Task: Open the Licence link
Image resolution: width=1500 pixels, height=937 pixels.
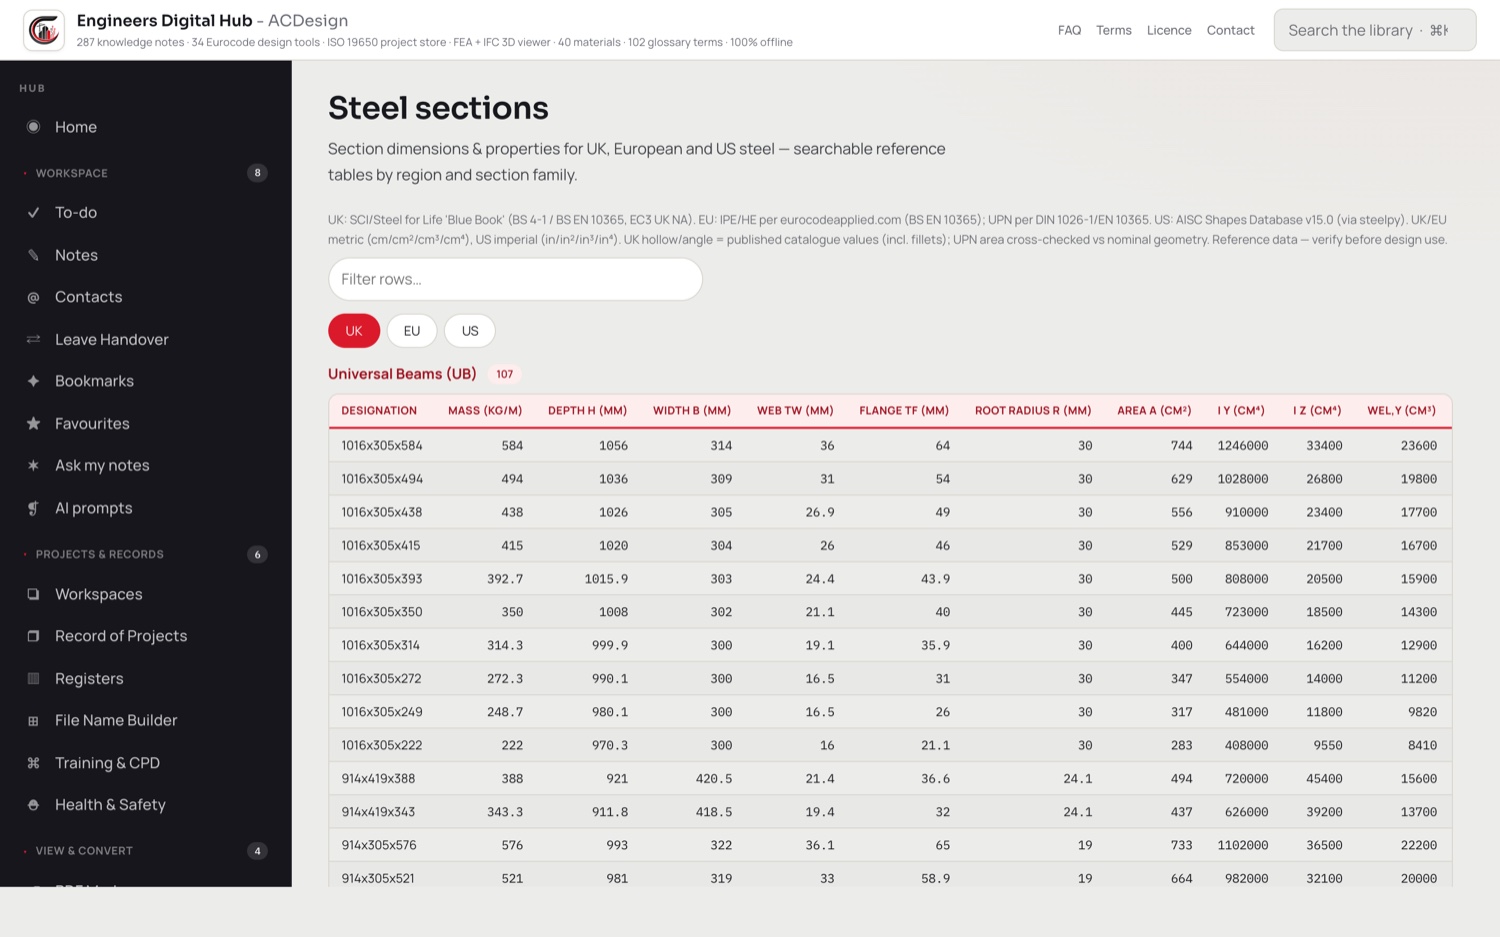Action: tap(1169, 30)
